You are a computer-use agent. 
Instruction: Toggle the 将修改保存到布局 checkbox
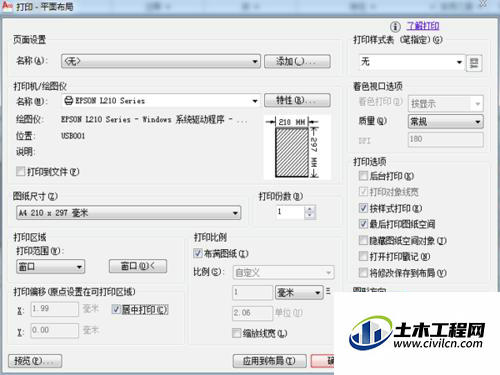[363, 273]
